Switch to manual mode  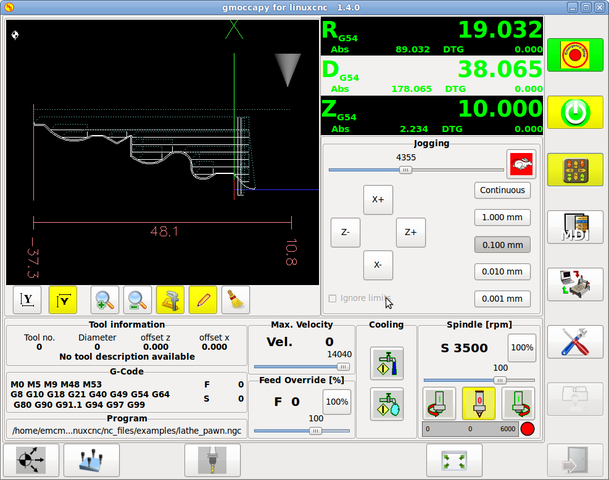[x=575, y=169]
